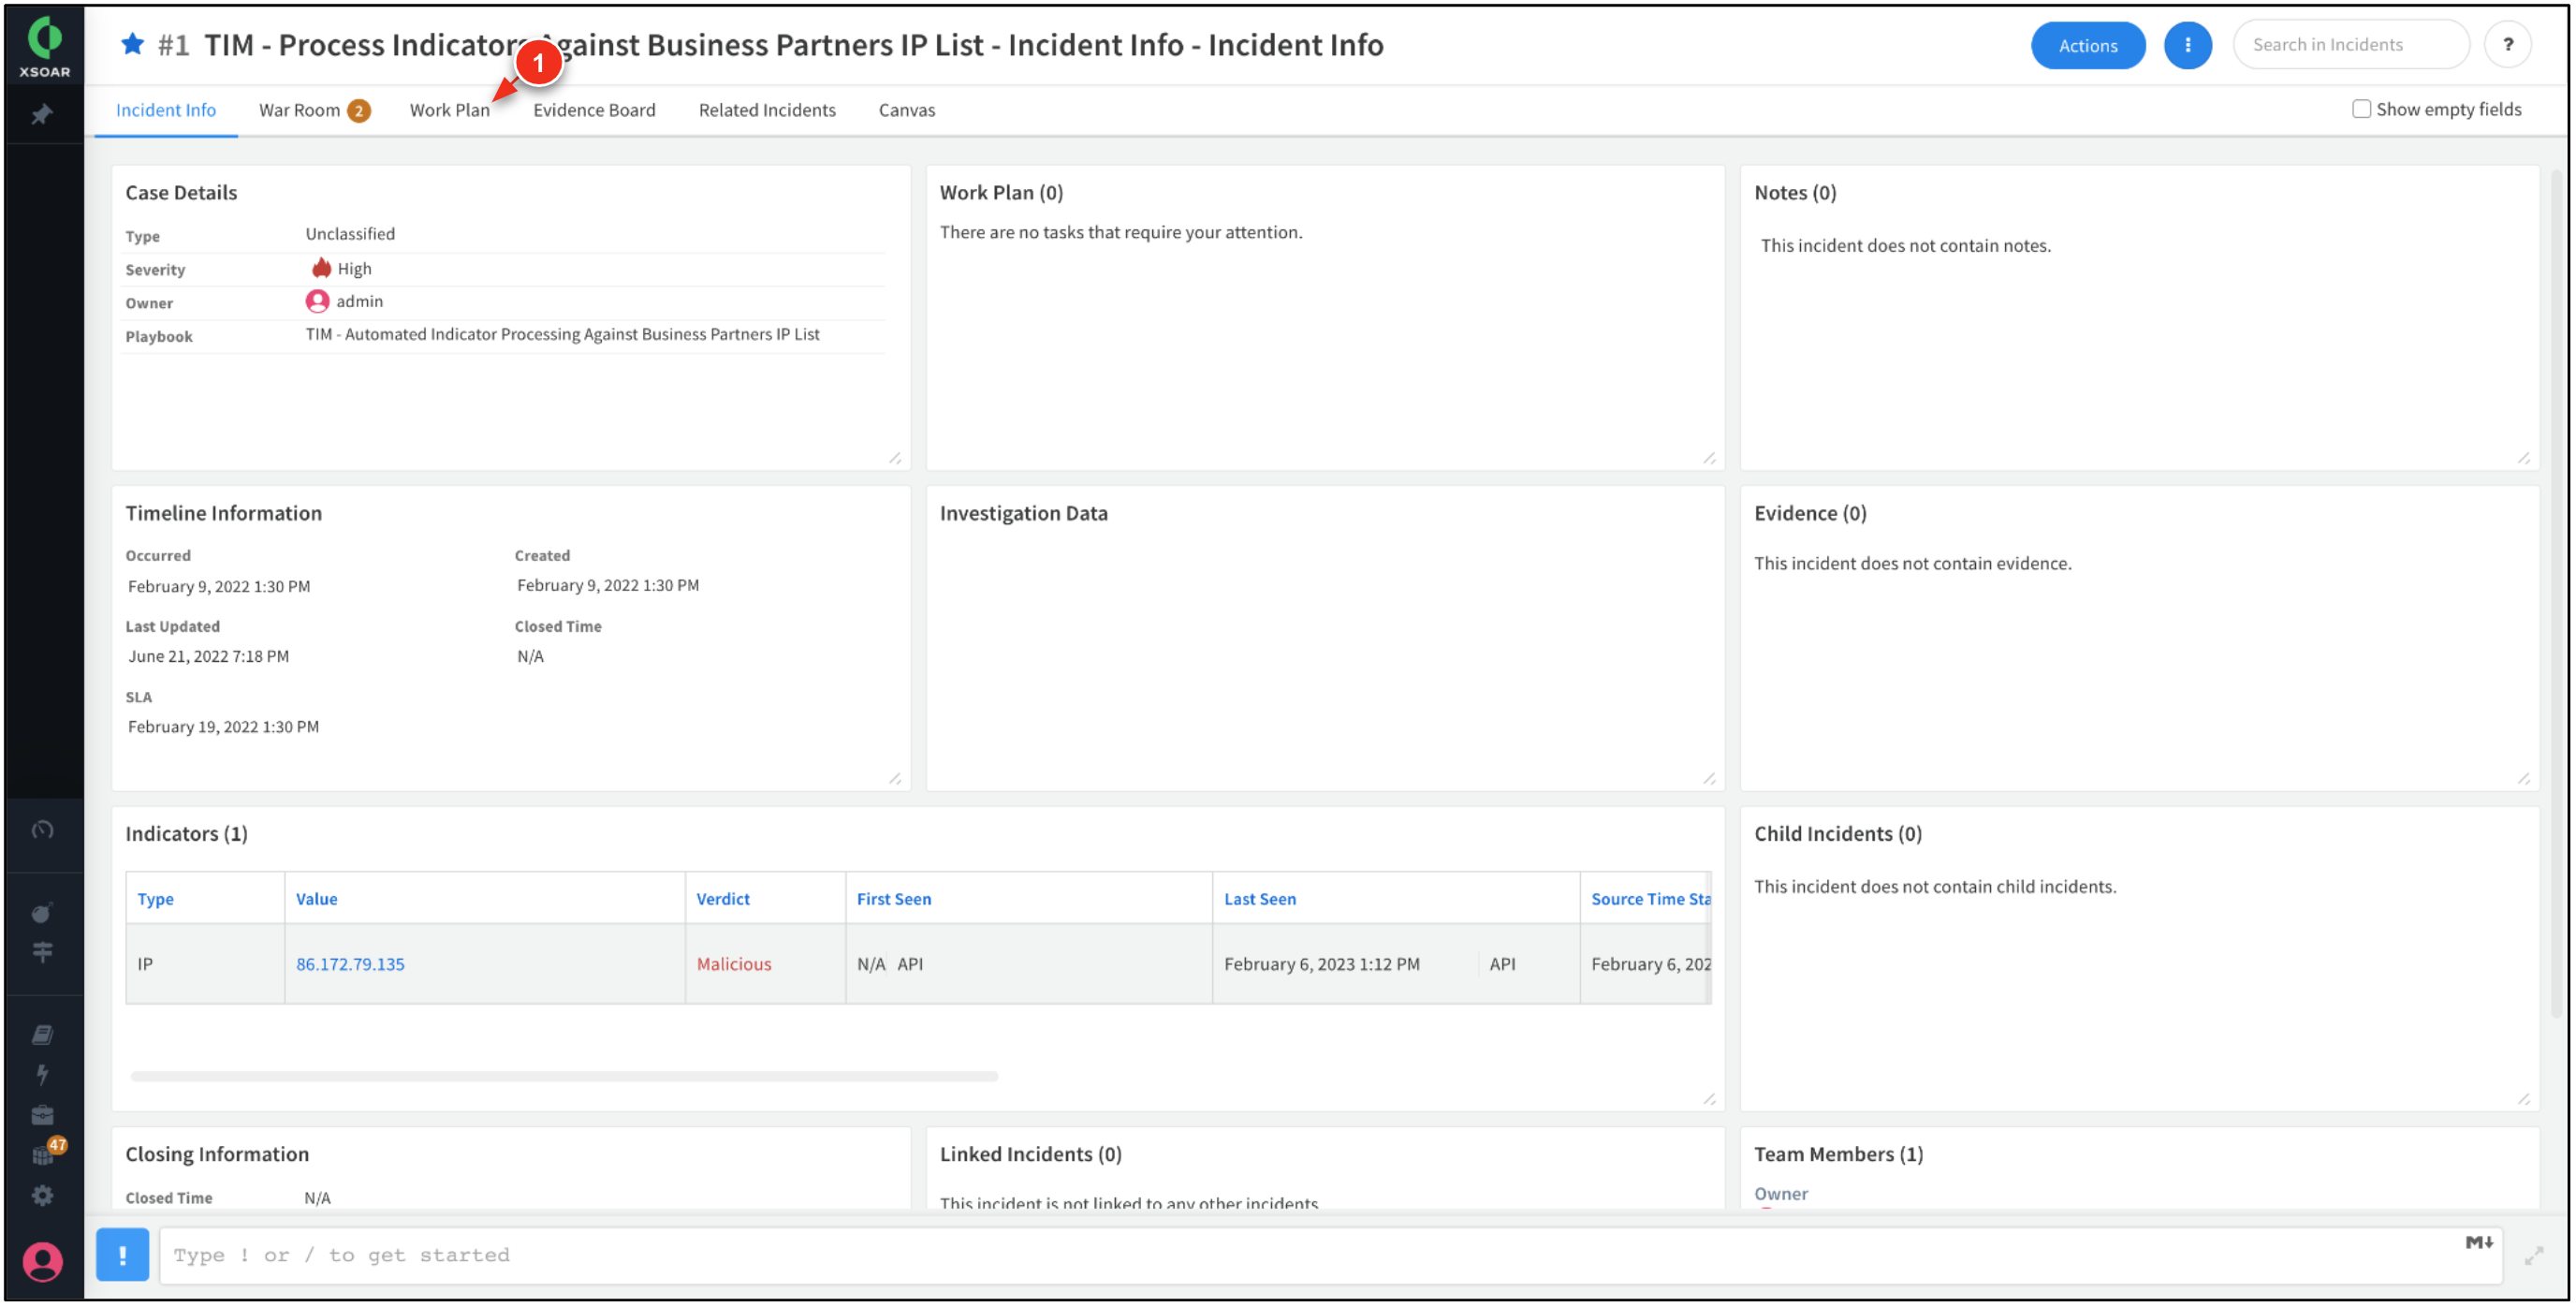Open the Canvas tab
Viewport: 2576px width, 1307px height.
906,110
